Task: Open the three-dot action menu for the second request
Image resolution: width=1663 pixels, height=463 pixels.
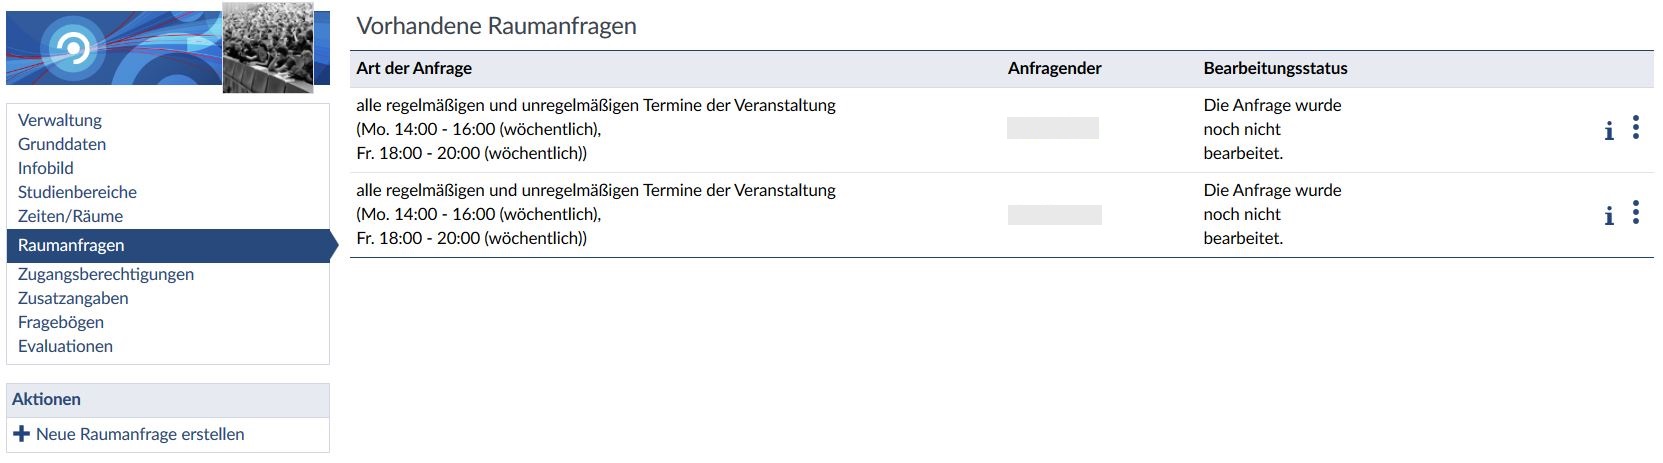Action: click(x=1636, y=213)
